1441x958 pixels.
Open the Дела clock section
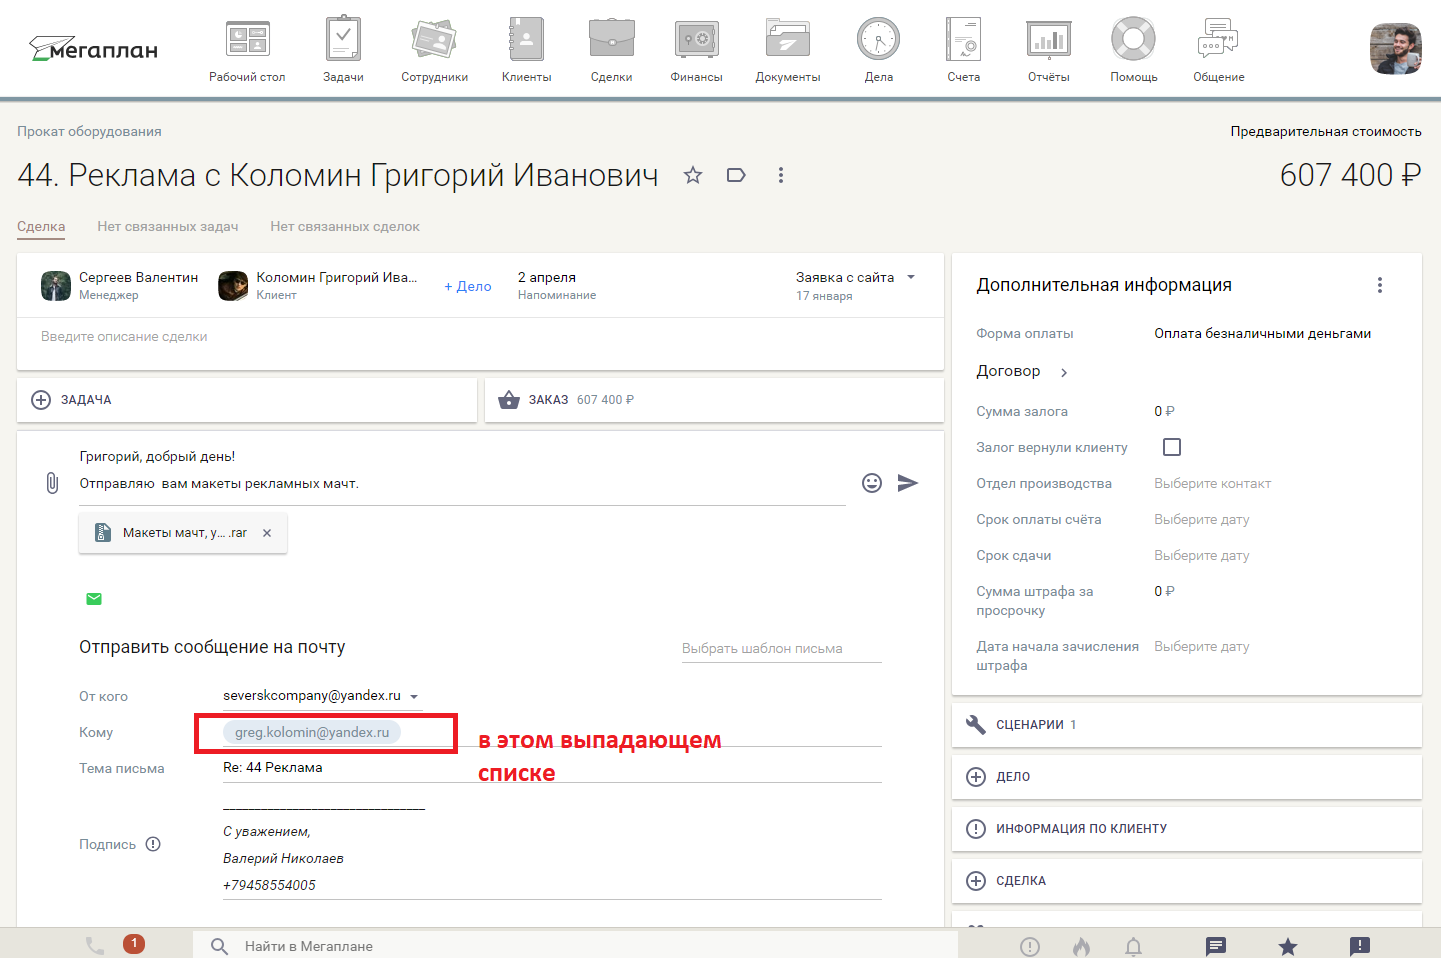879,50
